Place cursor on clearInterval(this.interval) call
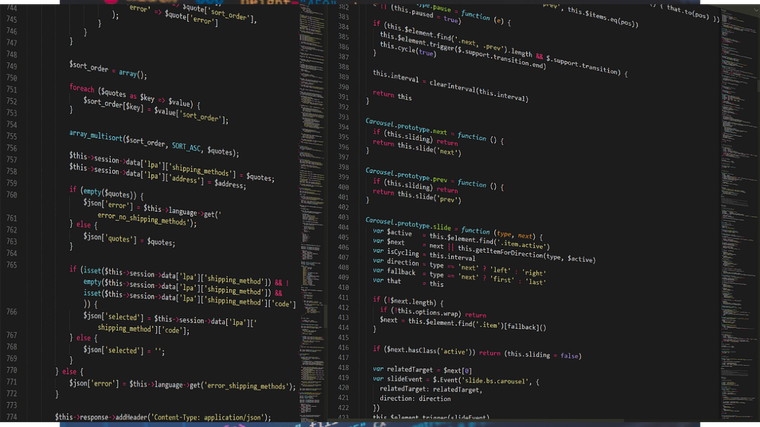This screenshot has height=427, width=760. point(478,90)
